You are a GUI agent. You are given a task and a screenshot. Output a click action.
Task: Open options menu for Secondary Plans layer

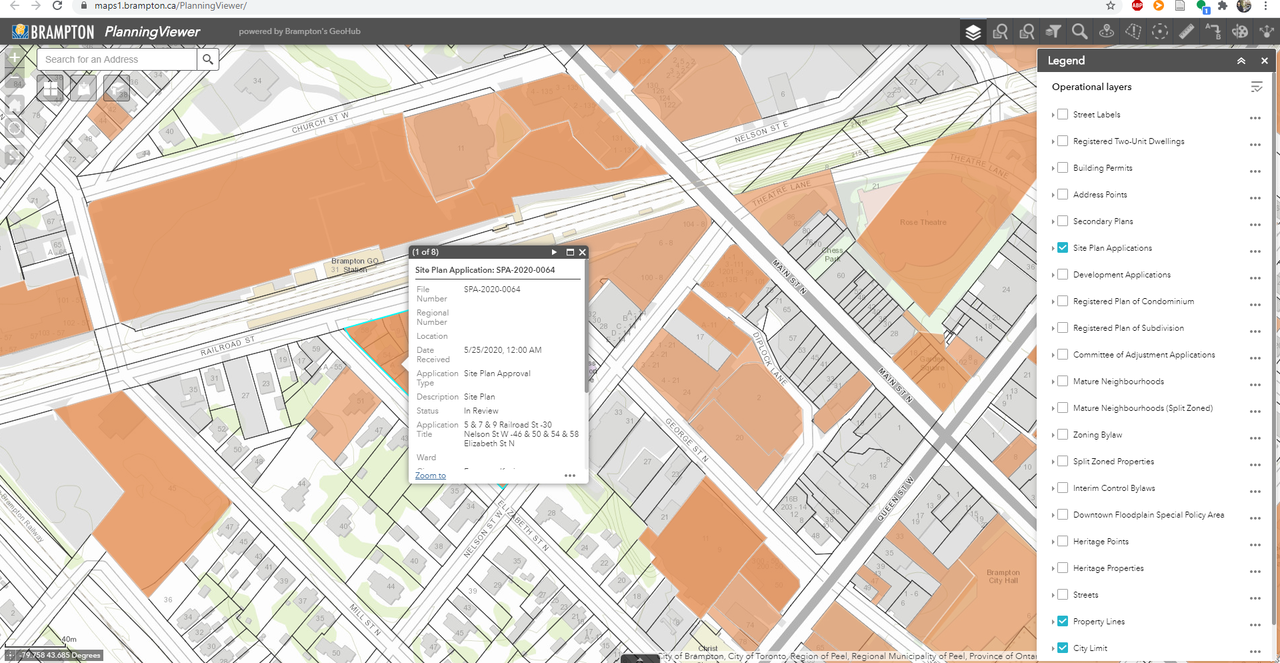(x=1254, y=222)
